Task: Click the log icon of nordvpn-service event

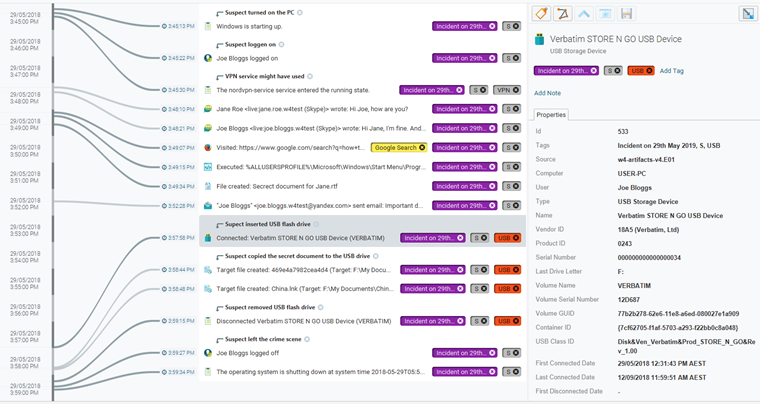Action: (x=208, y=90)
